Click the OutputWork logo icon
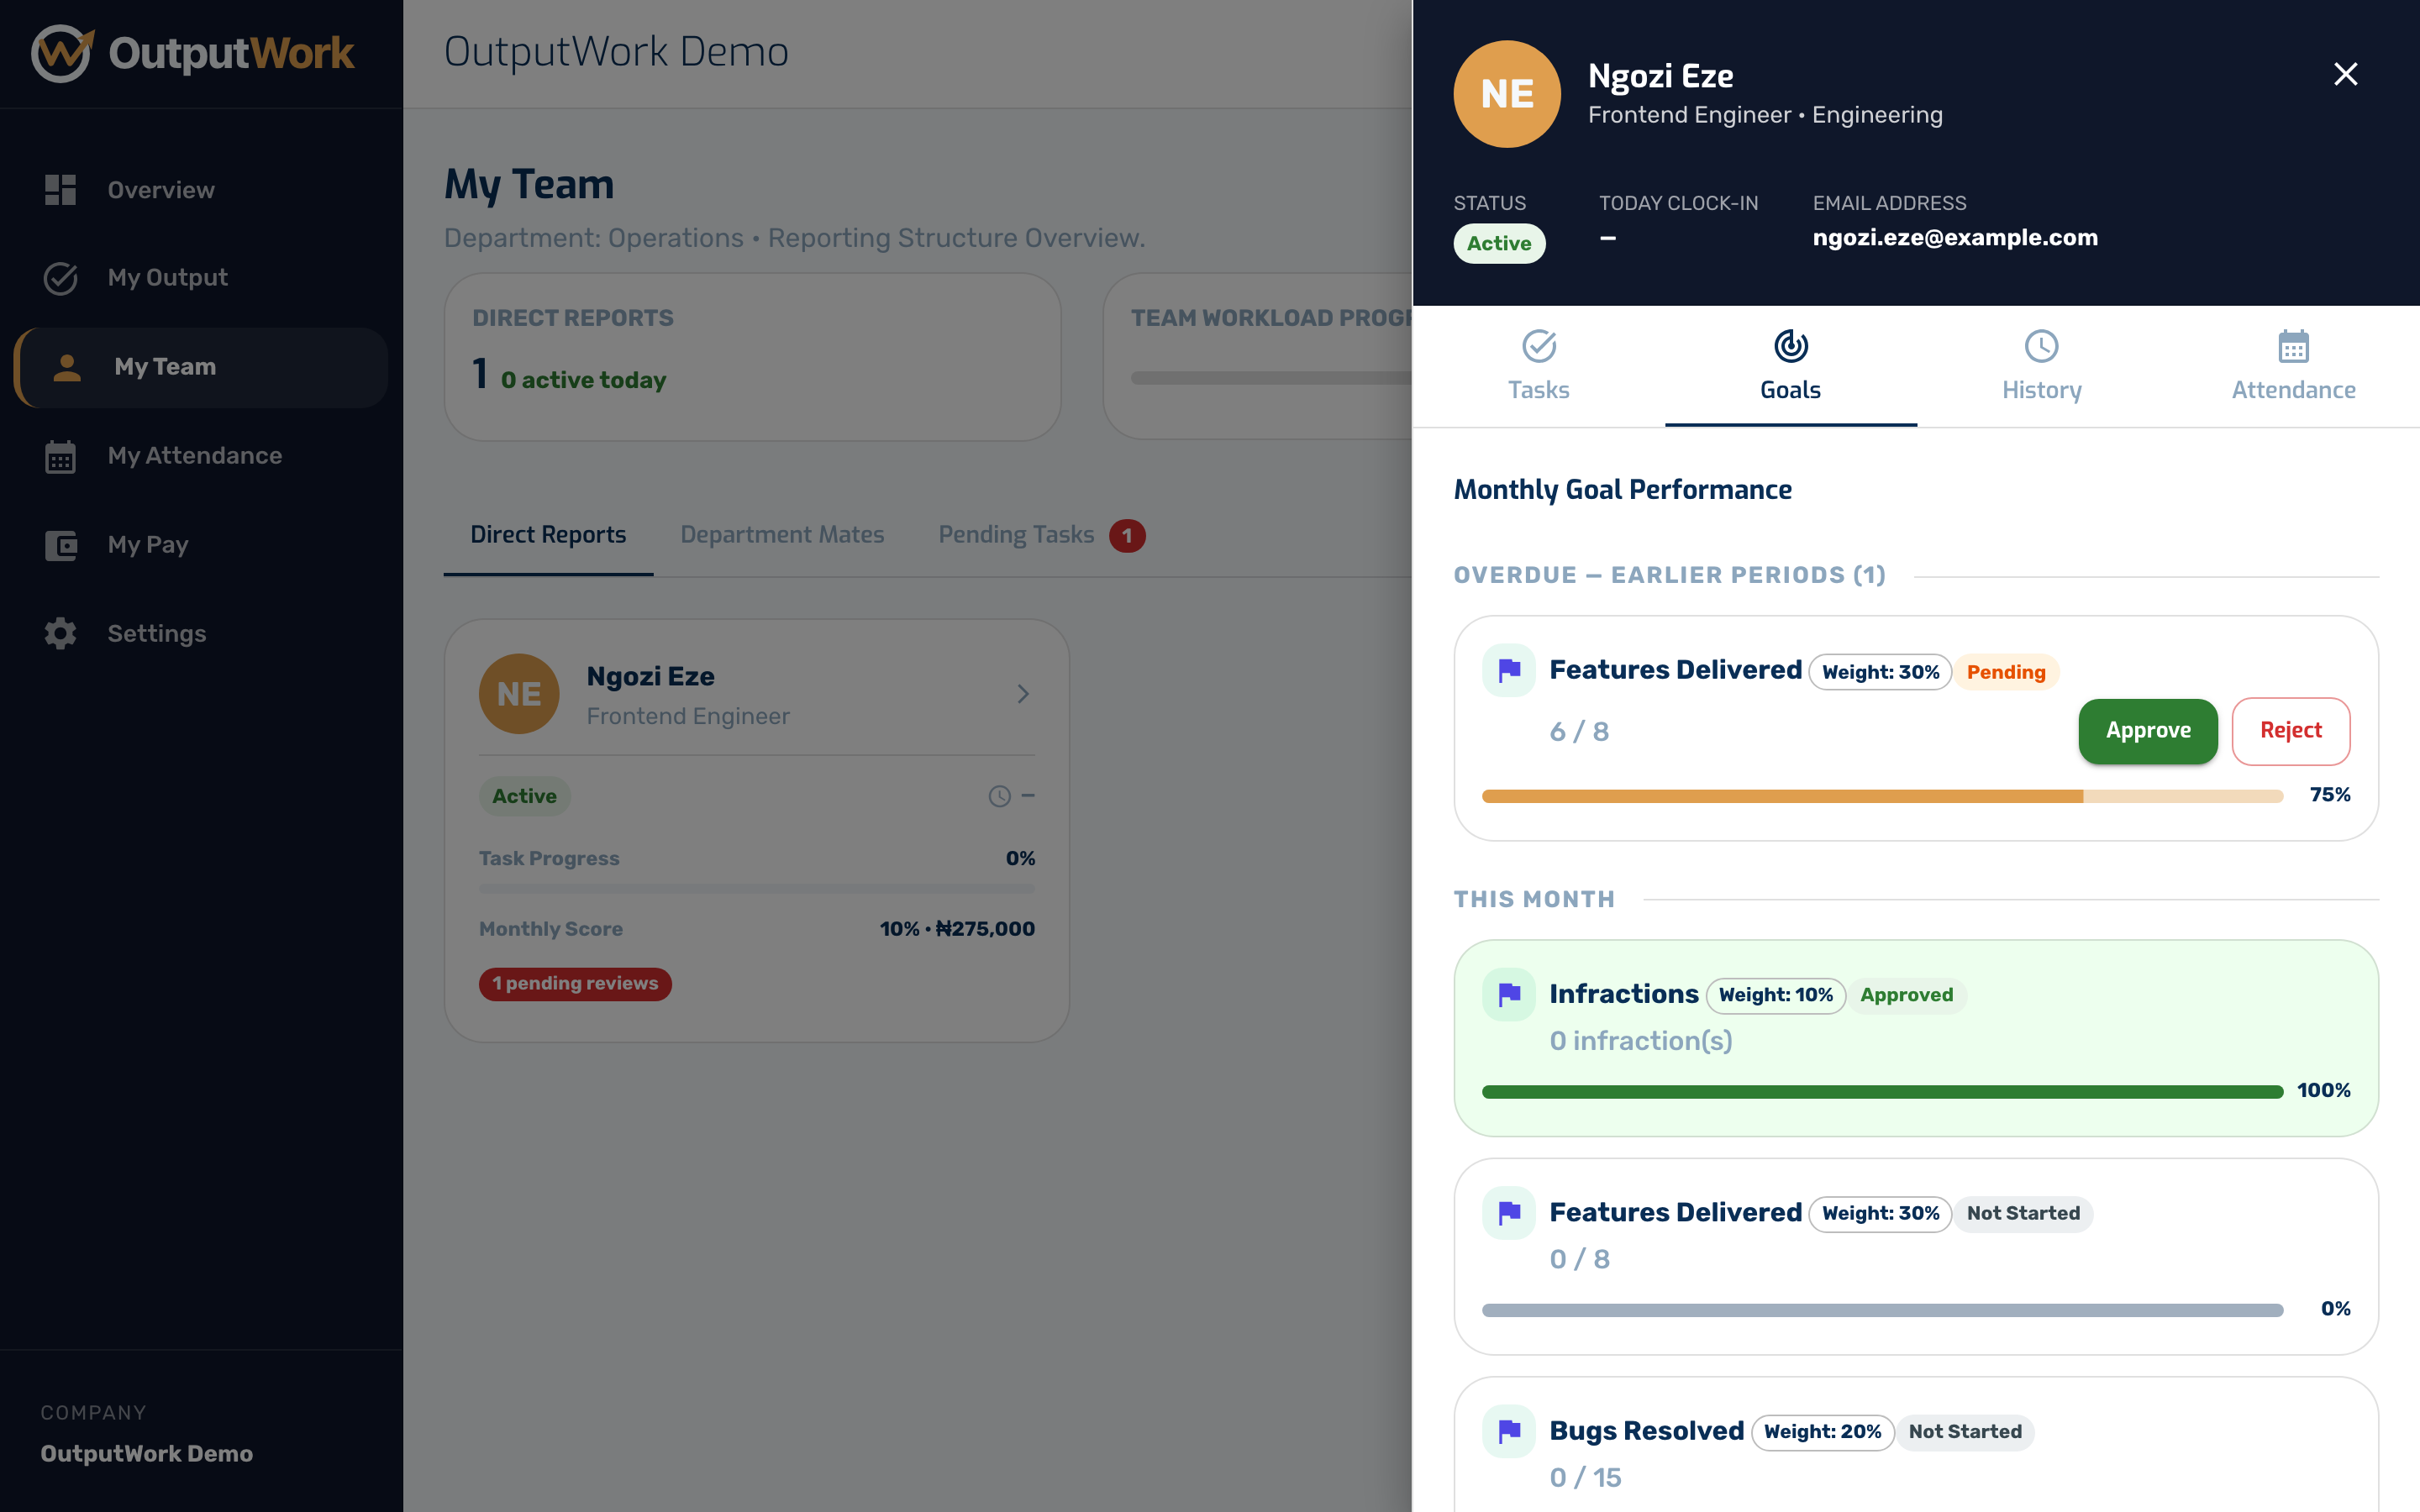The width and height of the screenshot is (2420, 1512). tap(62, 53)
